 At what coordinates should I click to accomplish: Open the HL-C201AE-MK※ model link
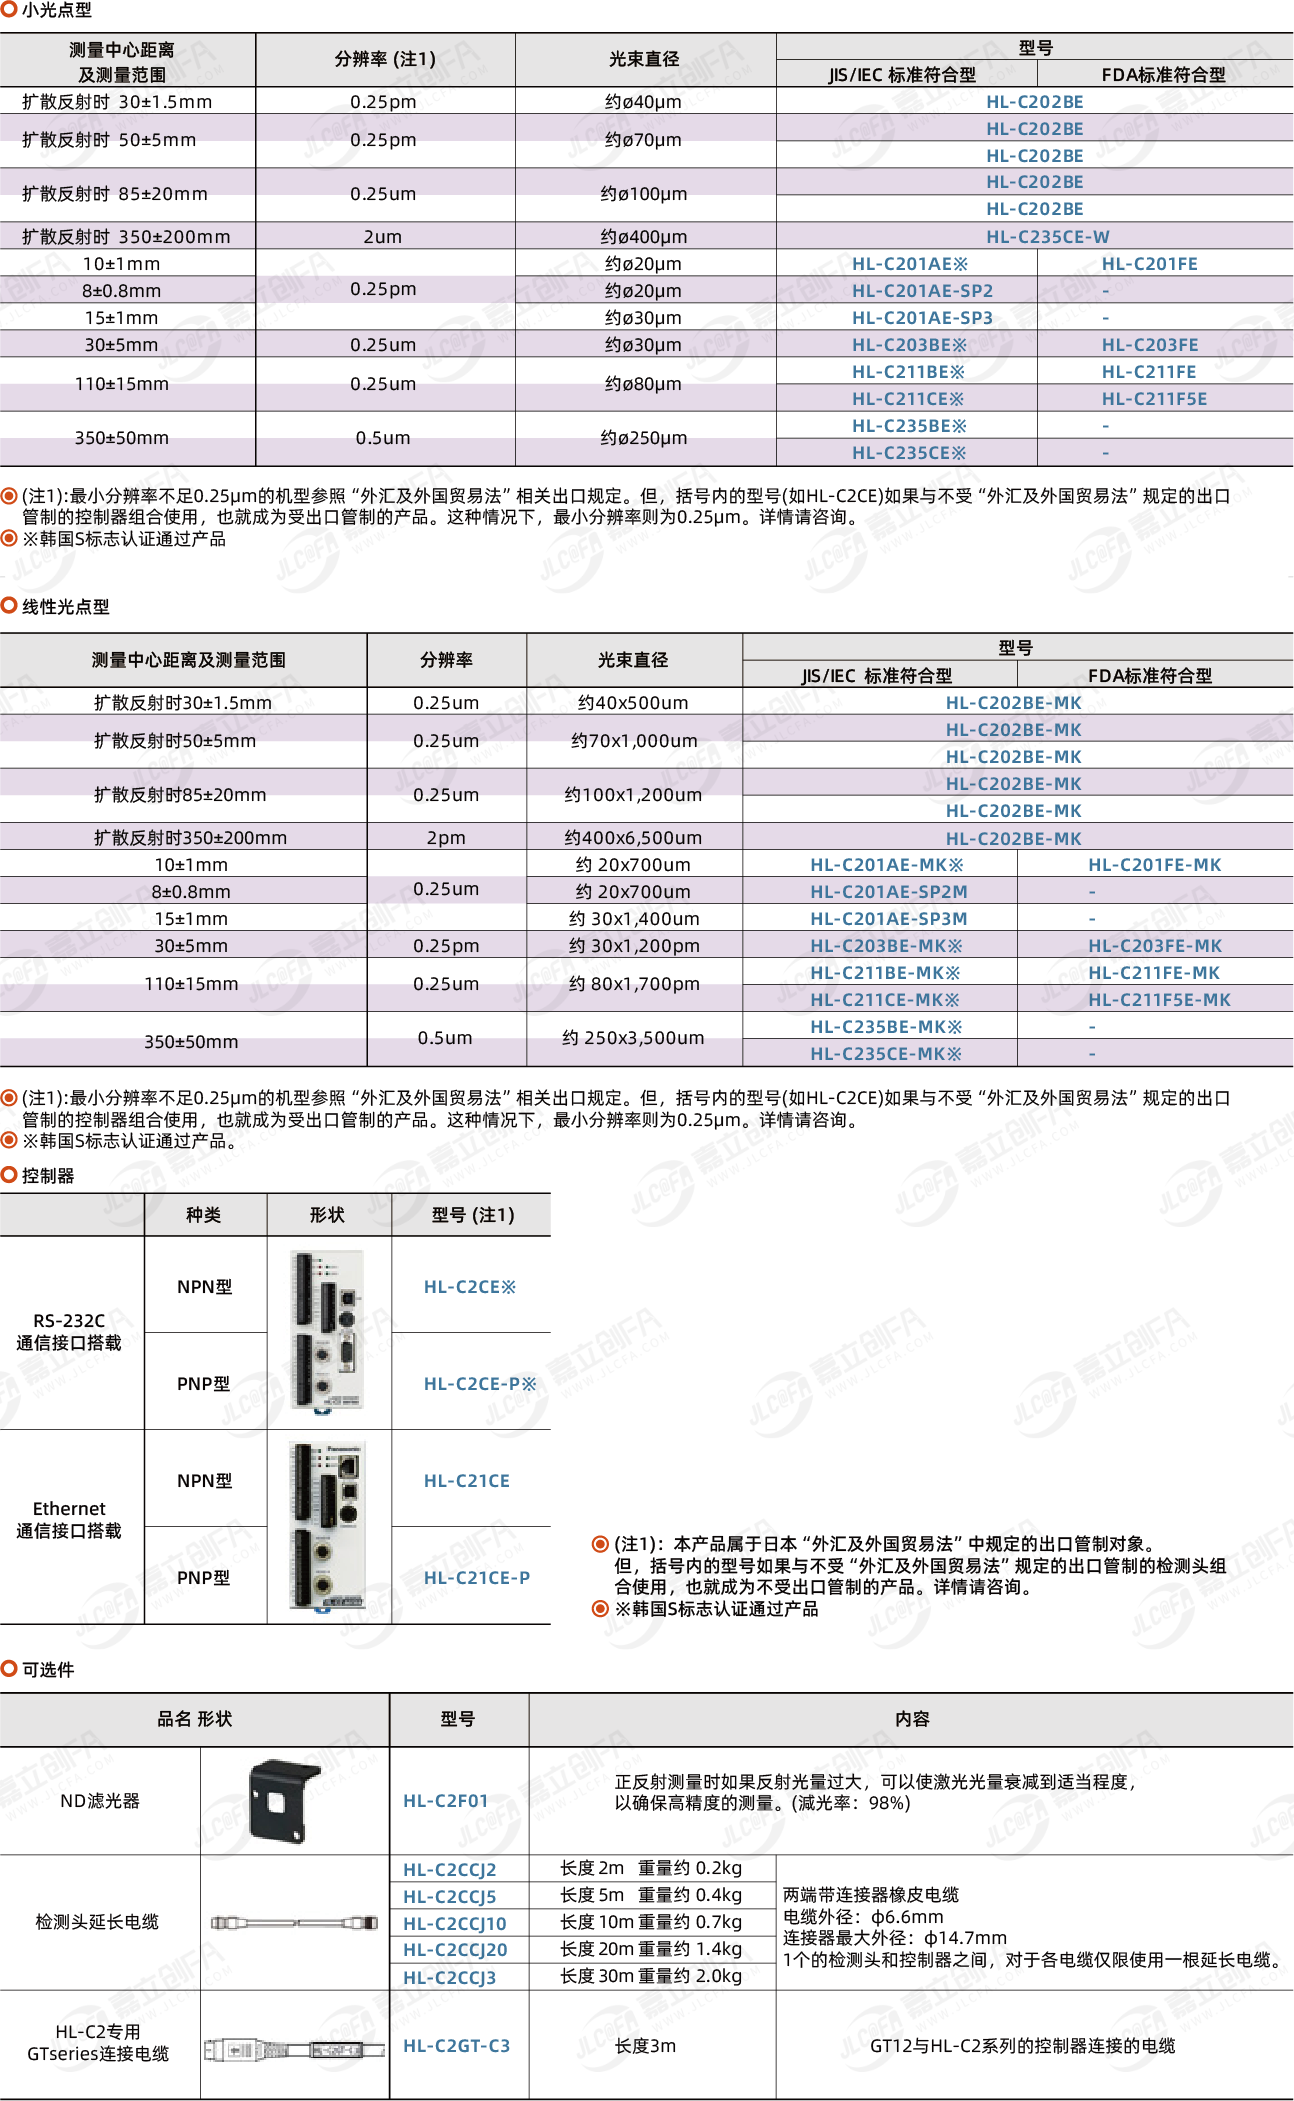886,865
